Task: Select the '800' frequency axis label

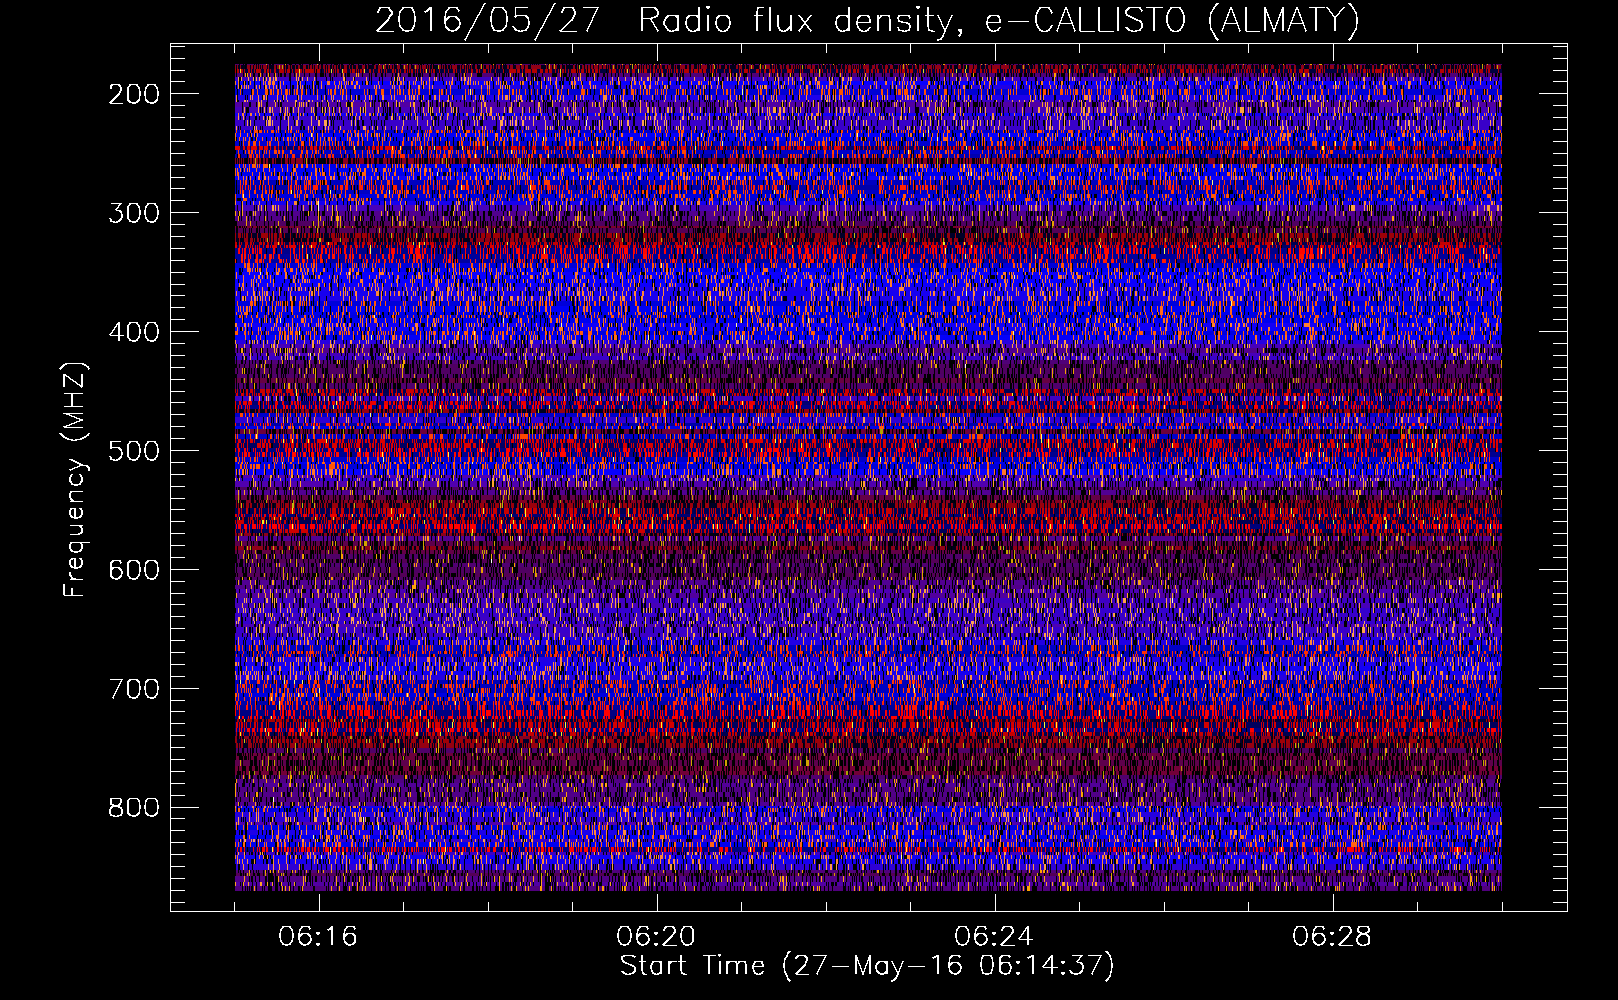Action: 133,808
